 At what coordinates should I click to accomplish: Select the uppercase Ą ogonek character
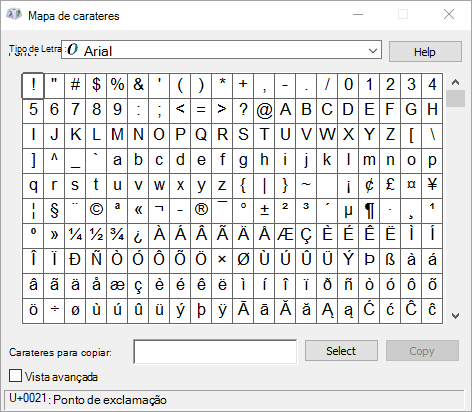[327, 311]
